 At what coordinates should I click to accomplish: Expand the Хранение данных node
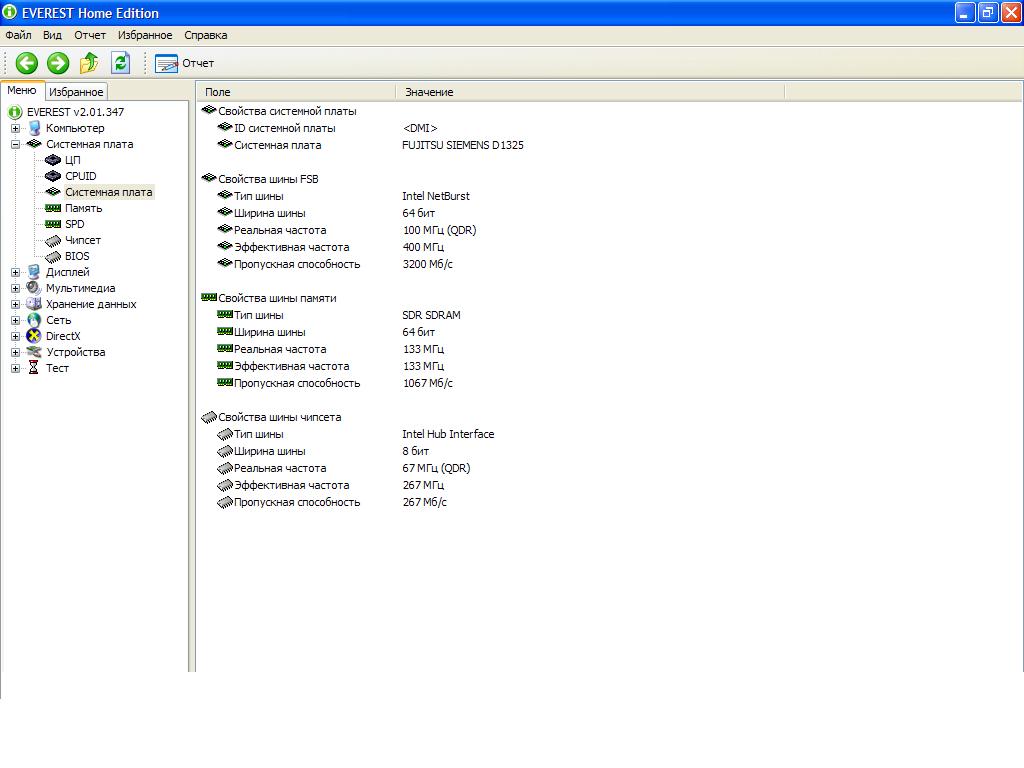pyautogui.click(x=15, y=304)
